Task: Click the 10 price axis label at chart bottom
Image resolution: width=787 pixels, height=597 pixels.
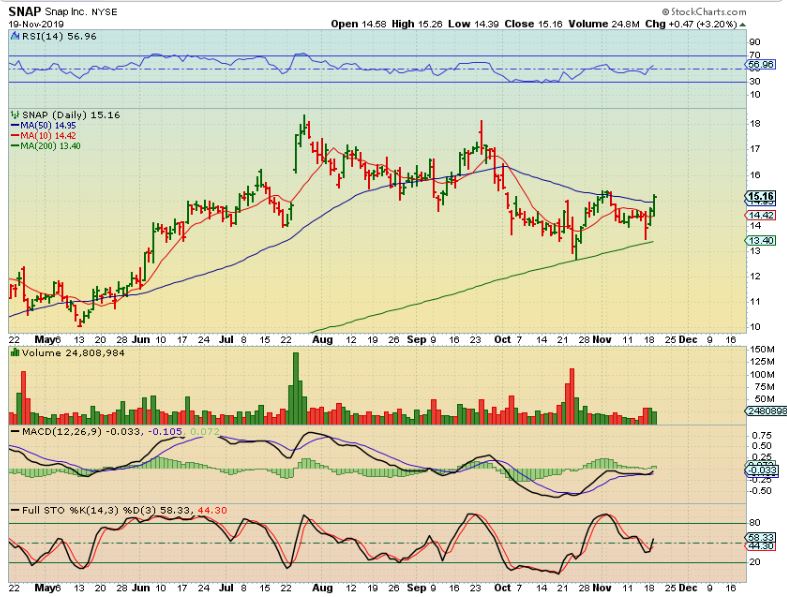Action: [754, 327]
